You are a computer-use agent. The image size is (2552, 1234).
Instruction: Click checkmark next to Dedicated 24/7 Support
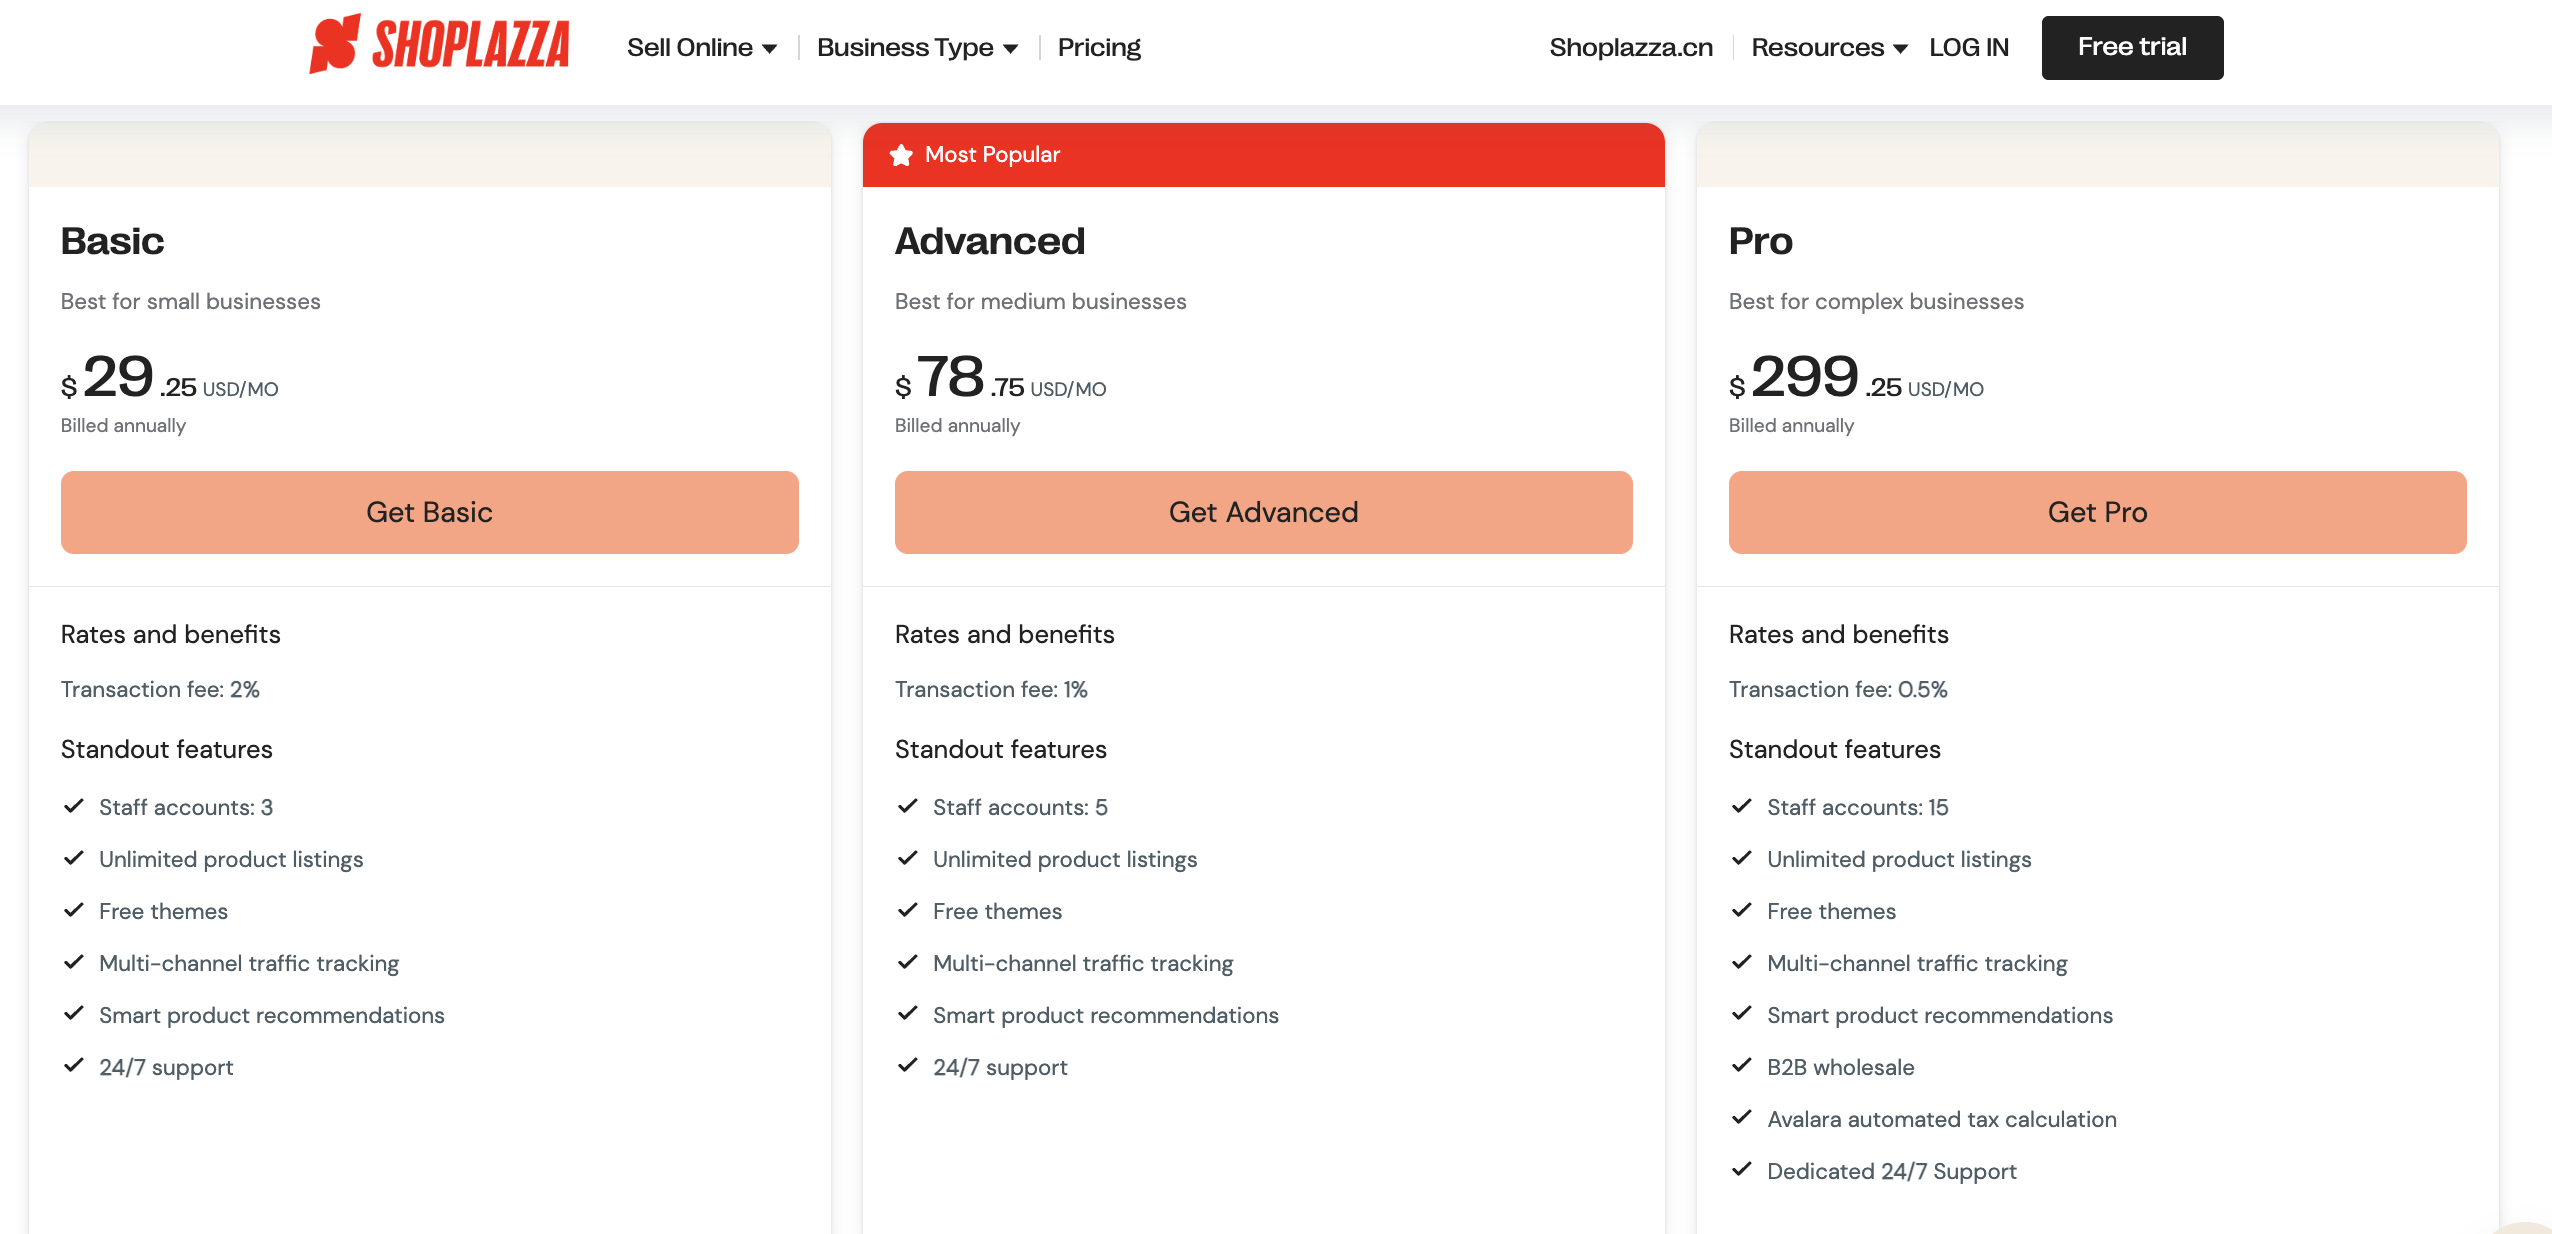(x=1742, y=1170)
